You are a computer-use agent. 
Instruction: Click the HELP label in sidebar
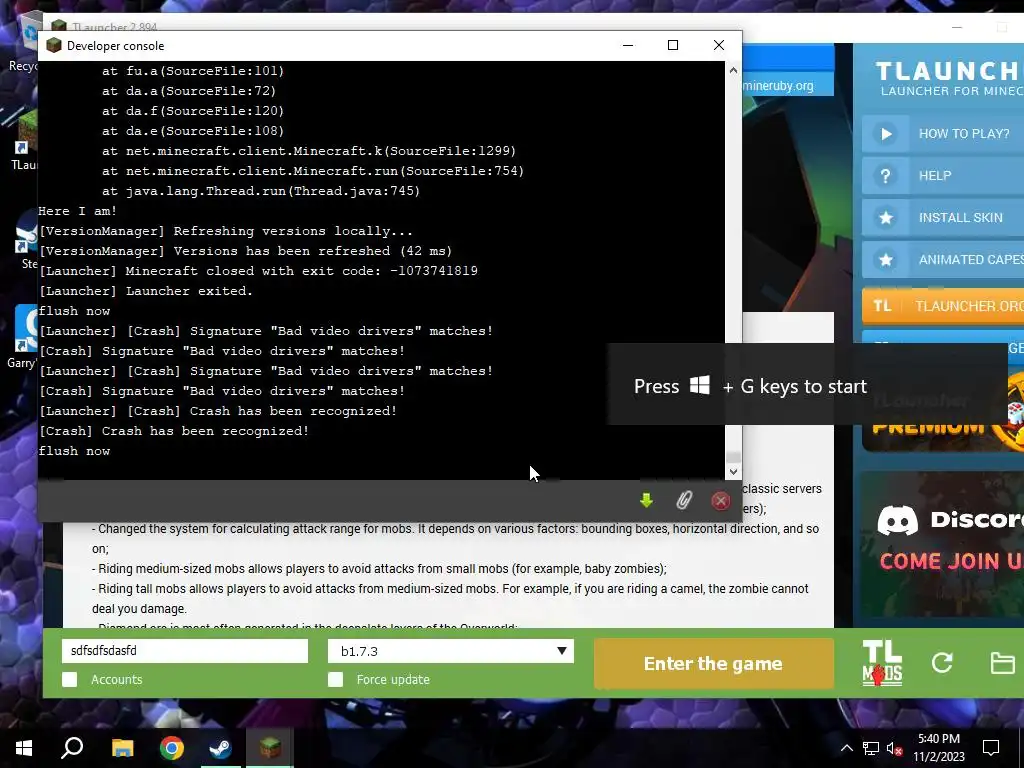coord(935,176)
